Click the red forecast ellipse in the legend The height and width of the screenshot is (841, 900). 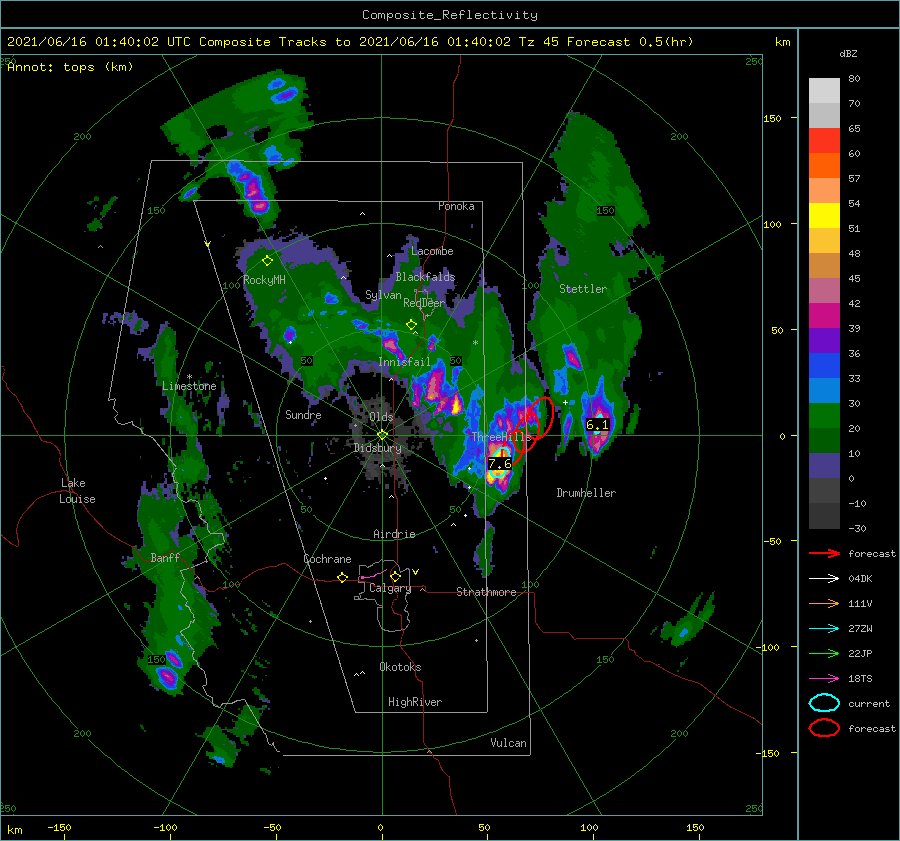824,728
